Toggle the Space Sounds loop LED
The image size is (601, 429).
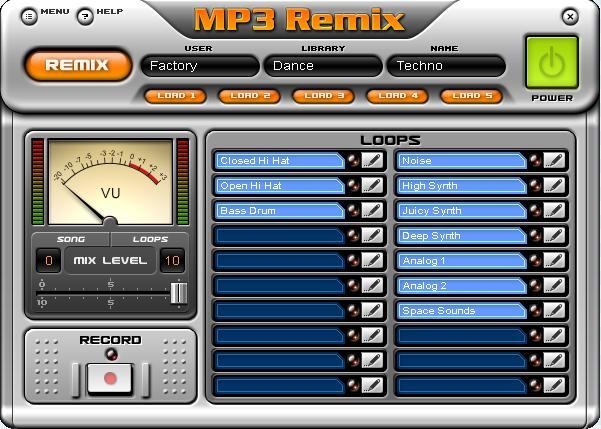535,311
